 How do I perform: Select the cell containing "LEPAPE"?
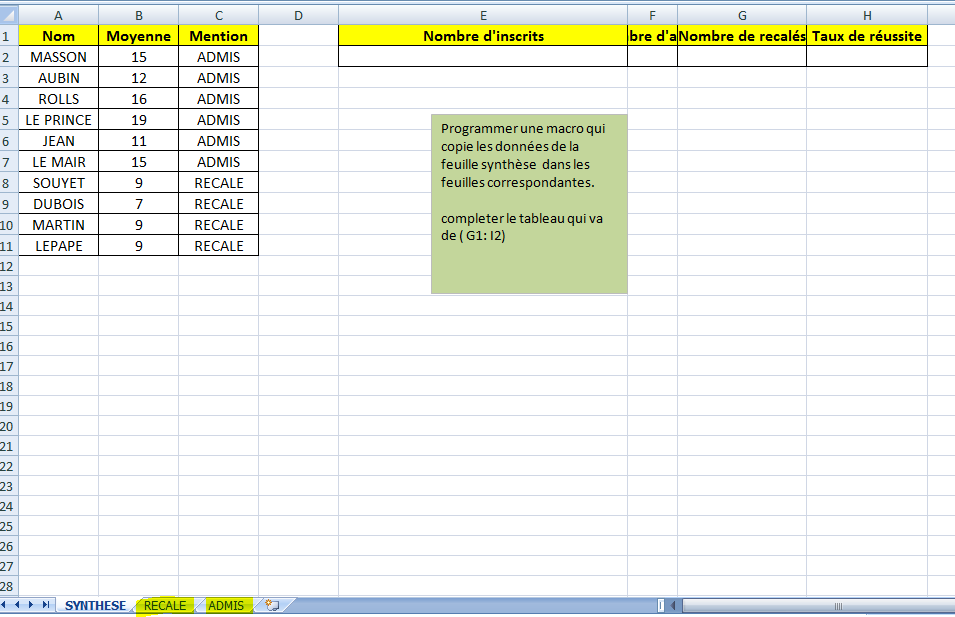58,246
